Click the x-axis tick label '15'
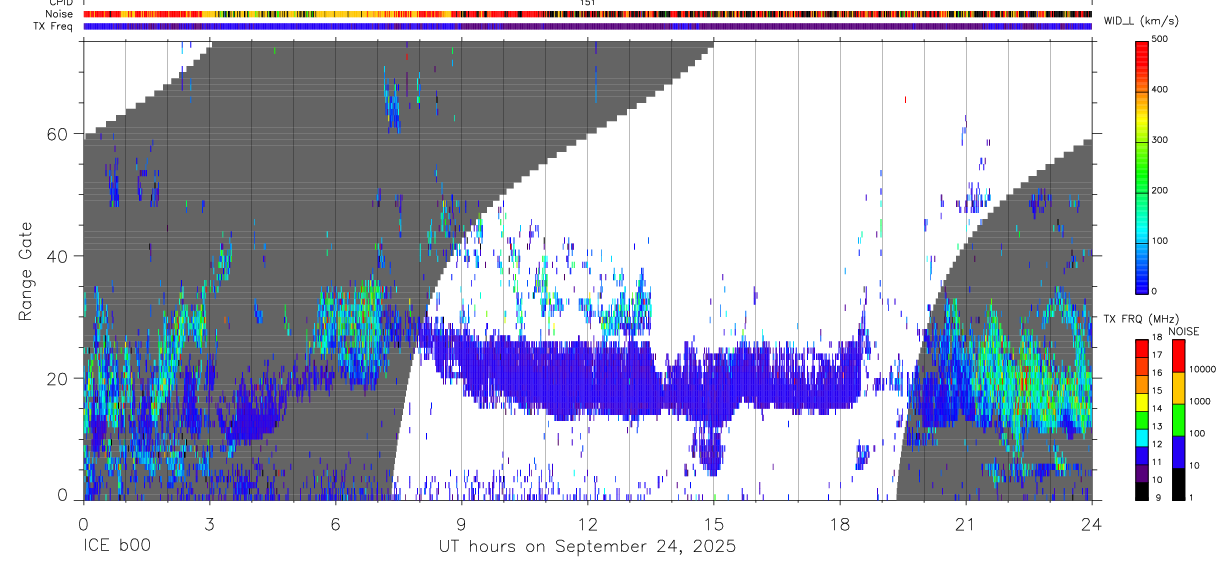 [x=713, y=523]
